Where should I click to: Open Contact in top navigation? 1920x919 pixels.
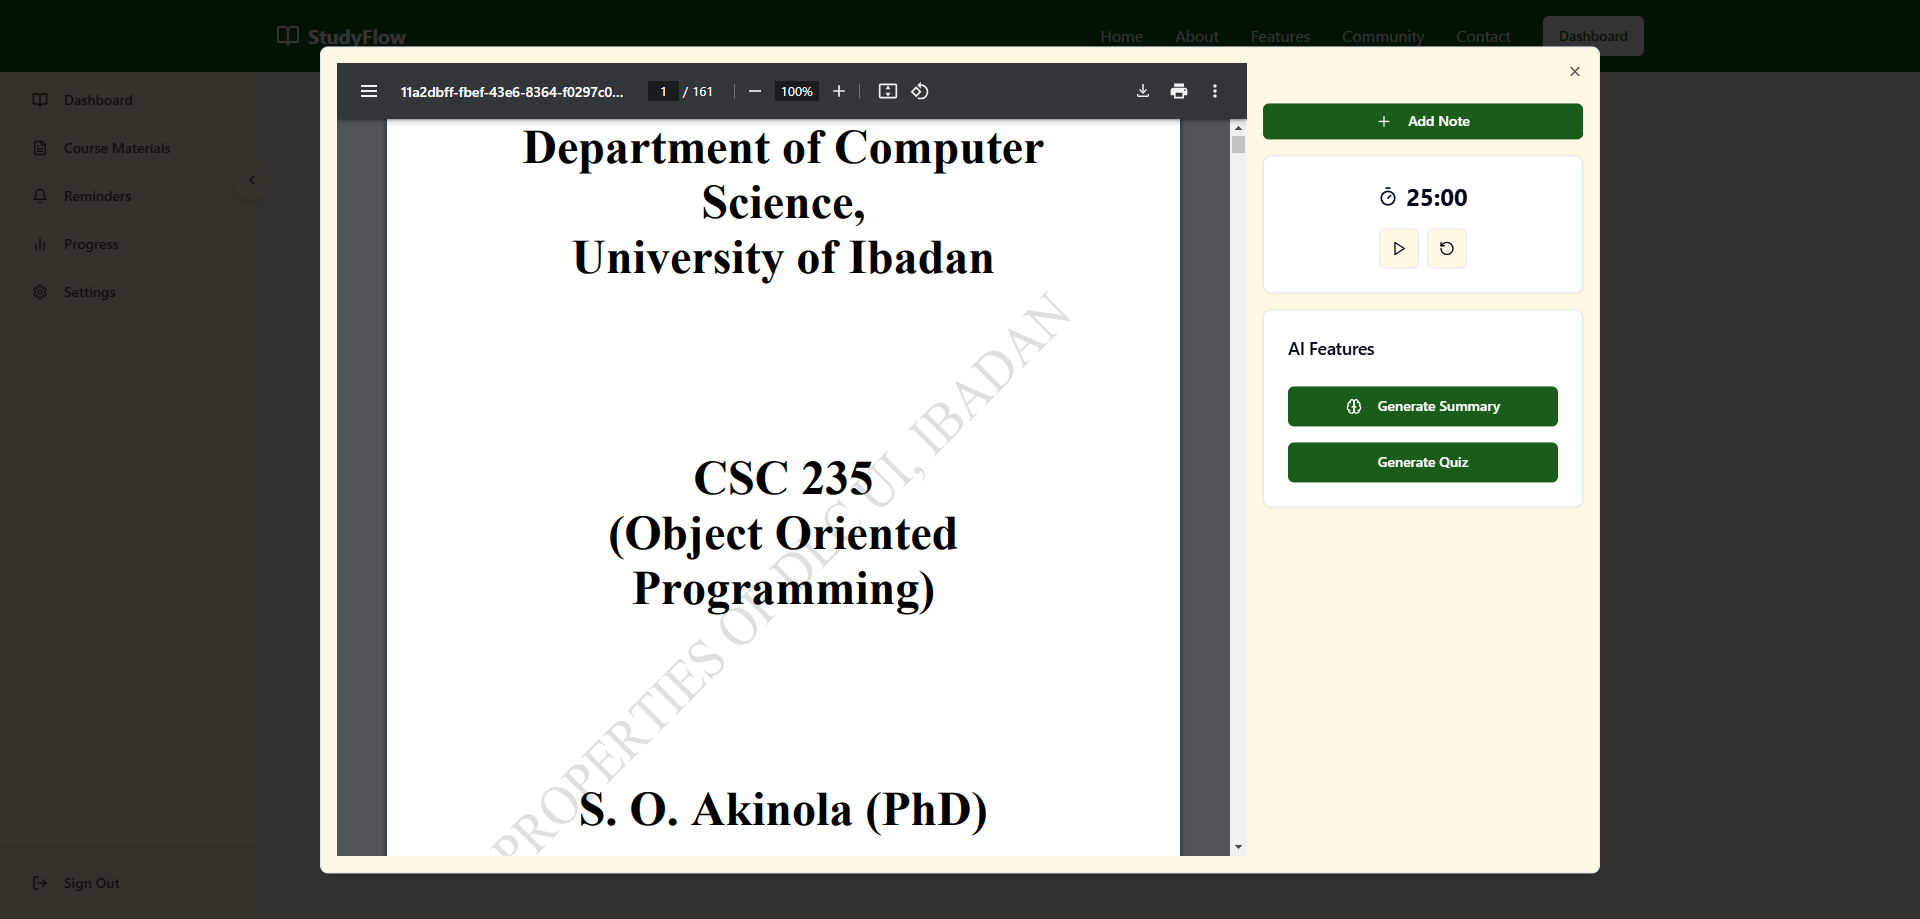point(1483,36)
